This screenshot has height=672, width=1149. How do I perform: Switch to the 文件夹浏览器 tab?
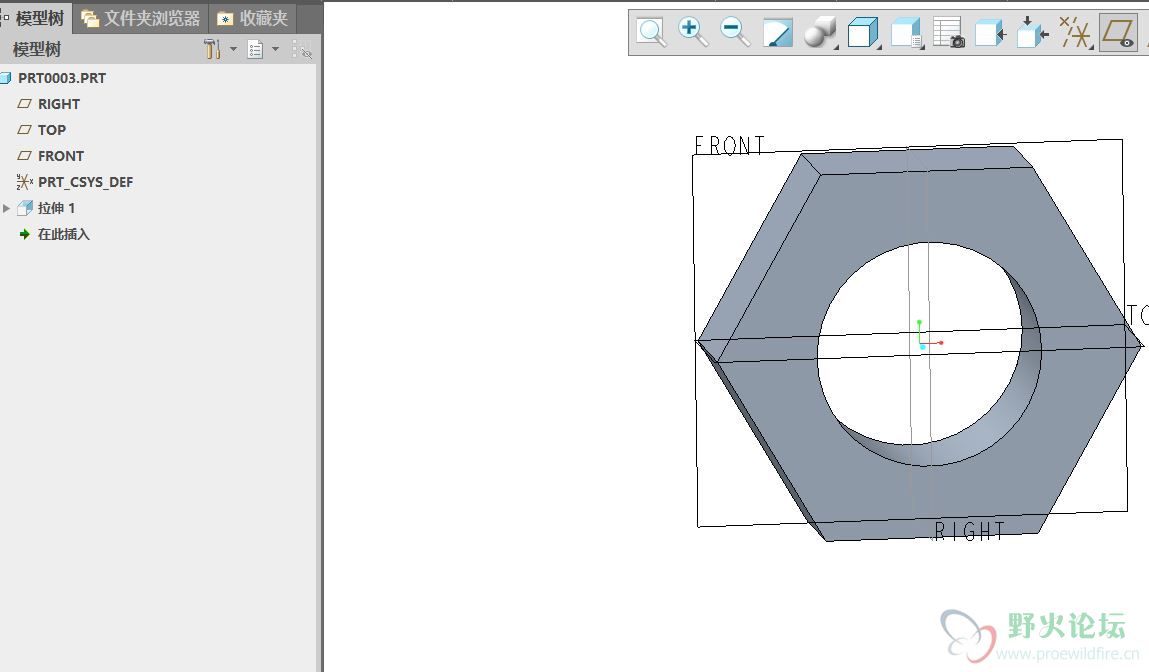click(x=141, y=18)
